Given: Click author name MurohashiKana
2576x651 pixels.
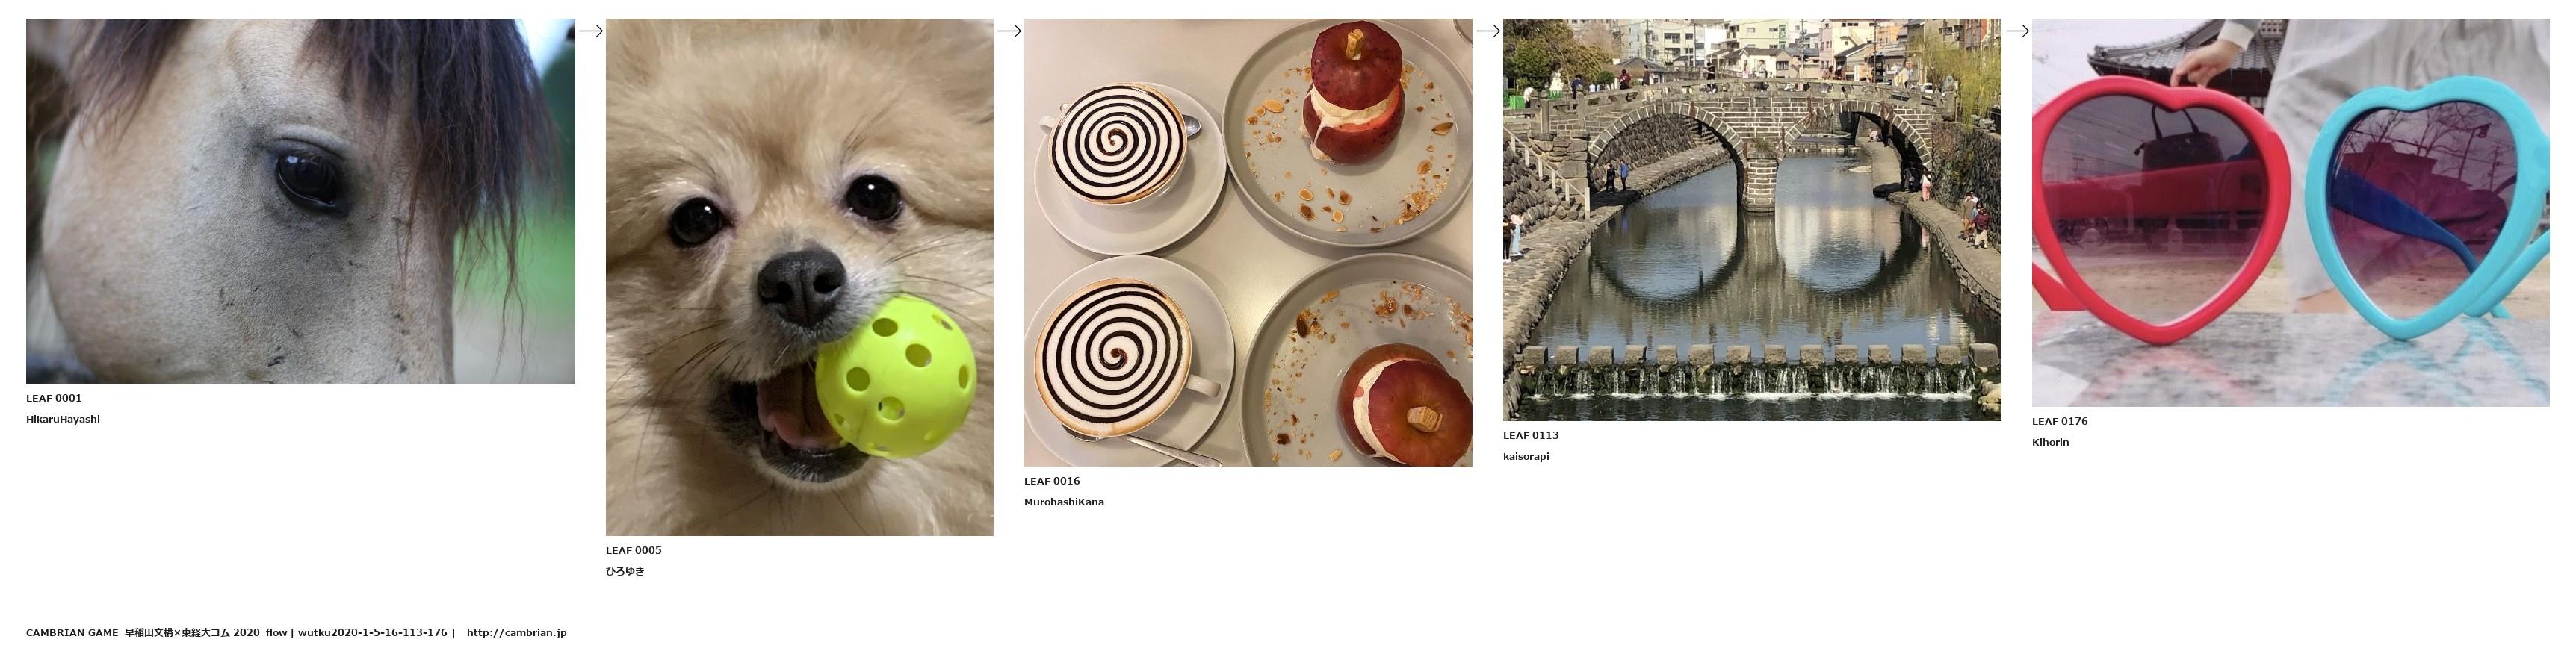Looking at the screenshot, I should (1064, 502).
